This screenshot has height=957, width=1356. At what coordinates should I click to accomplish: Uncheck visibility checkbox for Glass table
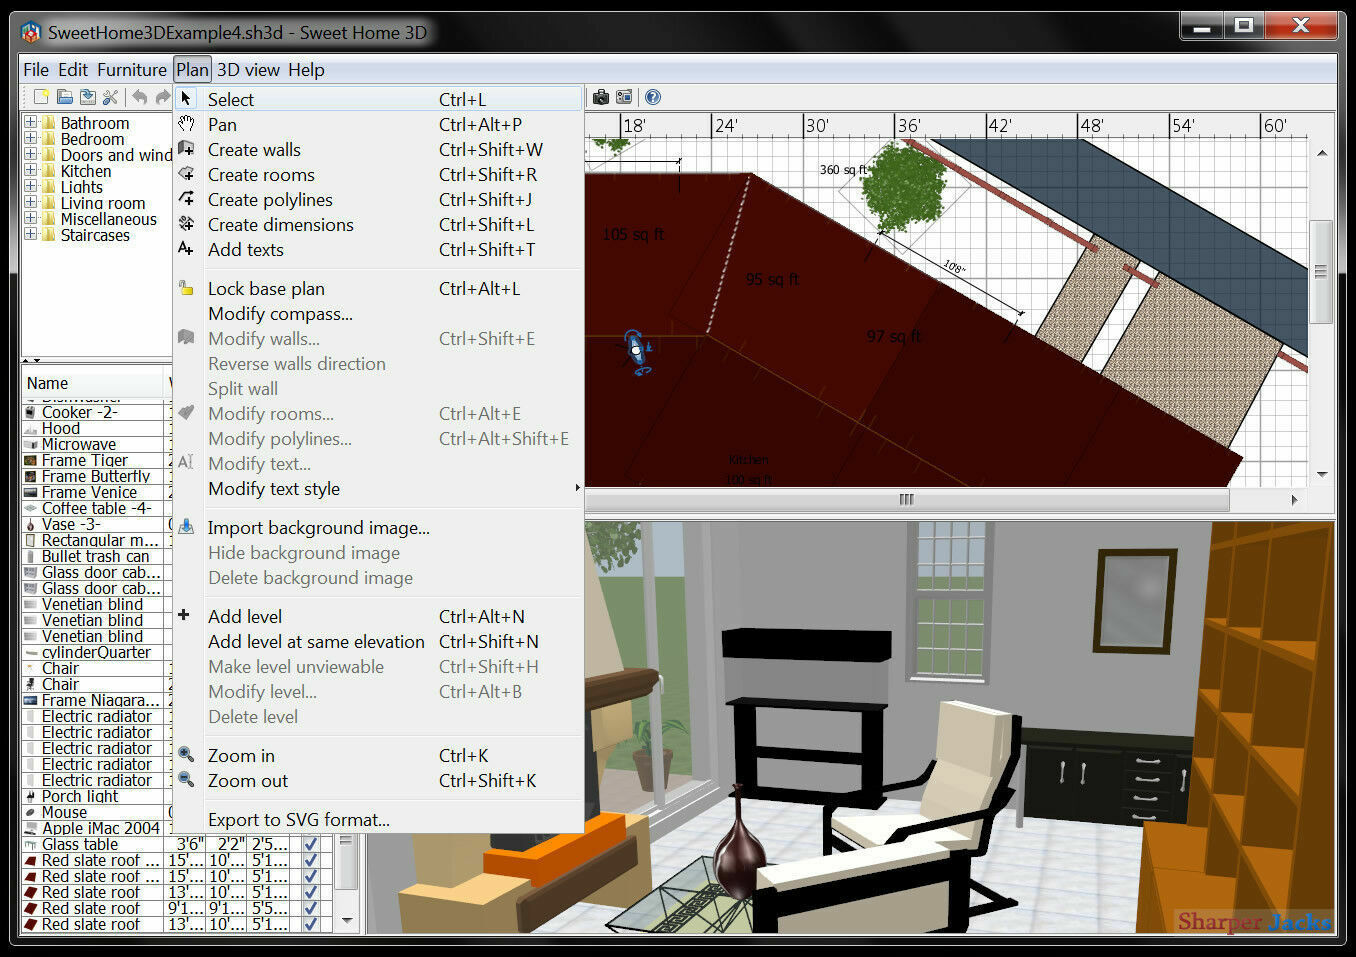click(311, 844)
